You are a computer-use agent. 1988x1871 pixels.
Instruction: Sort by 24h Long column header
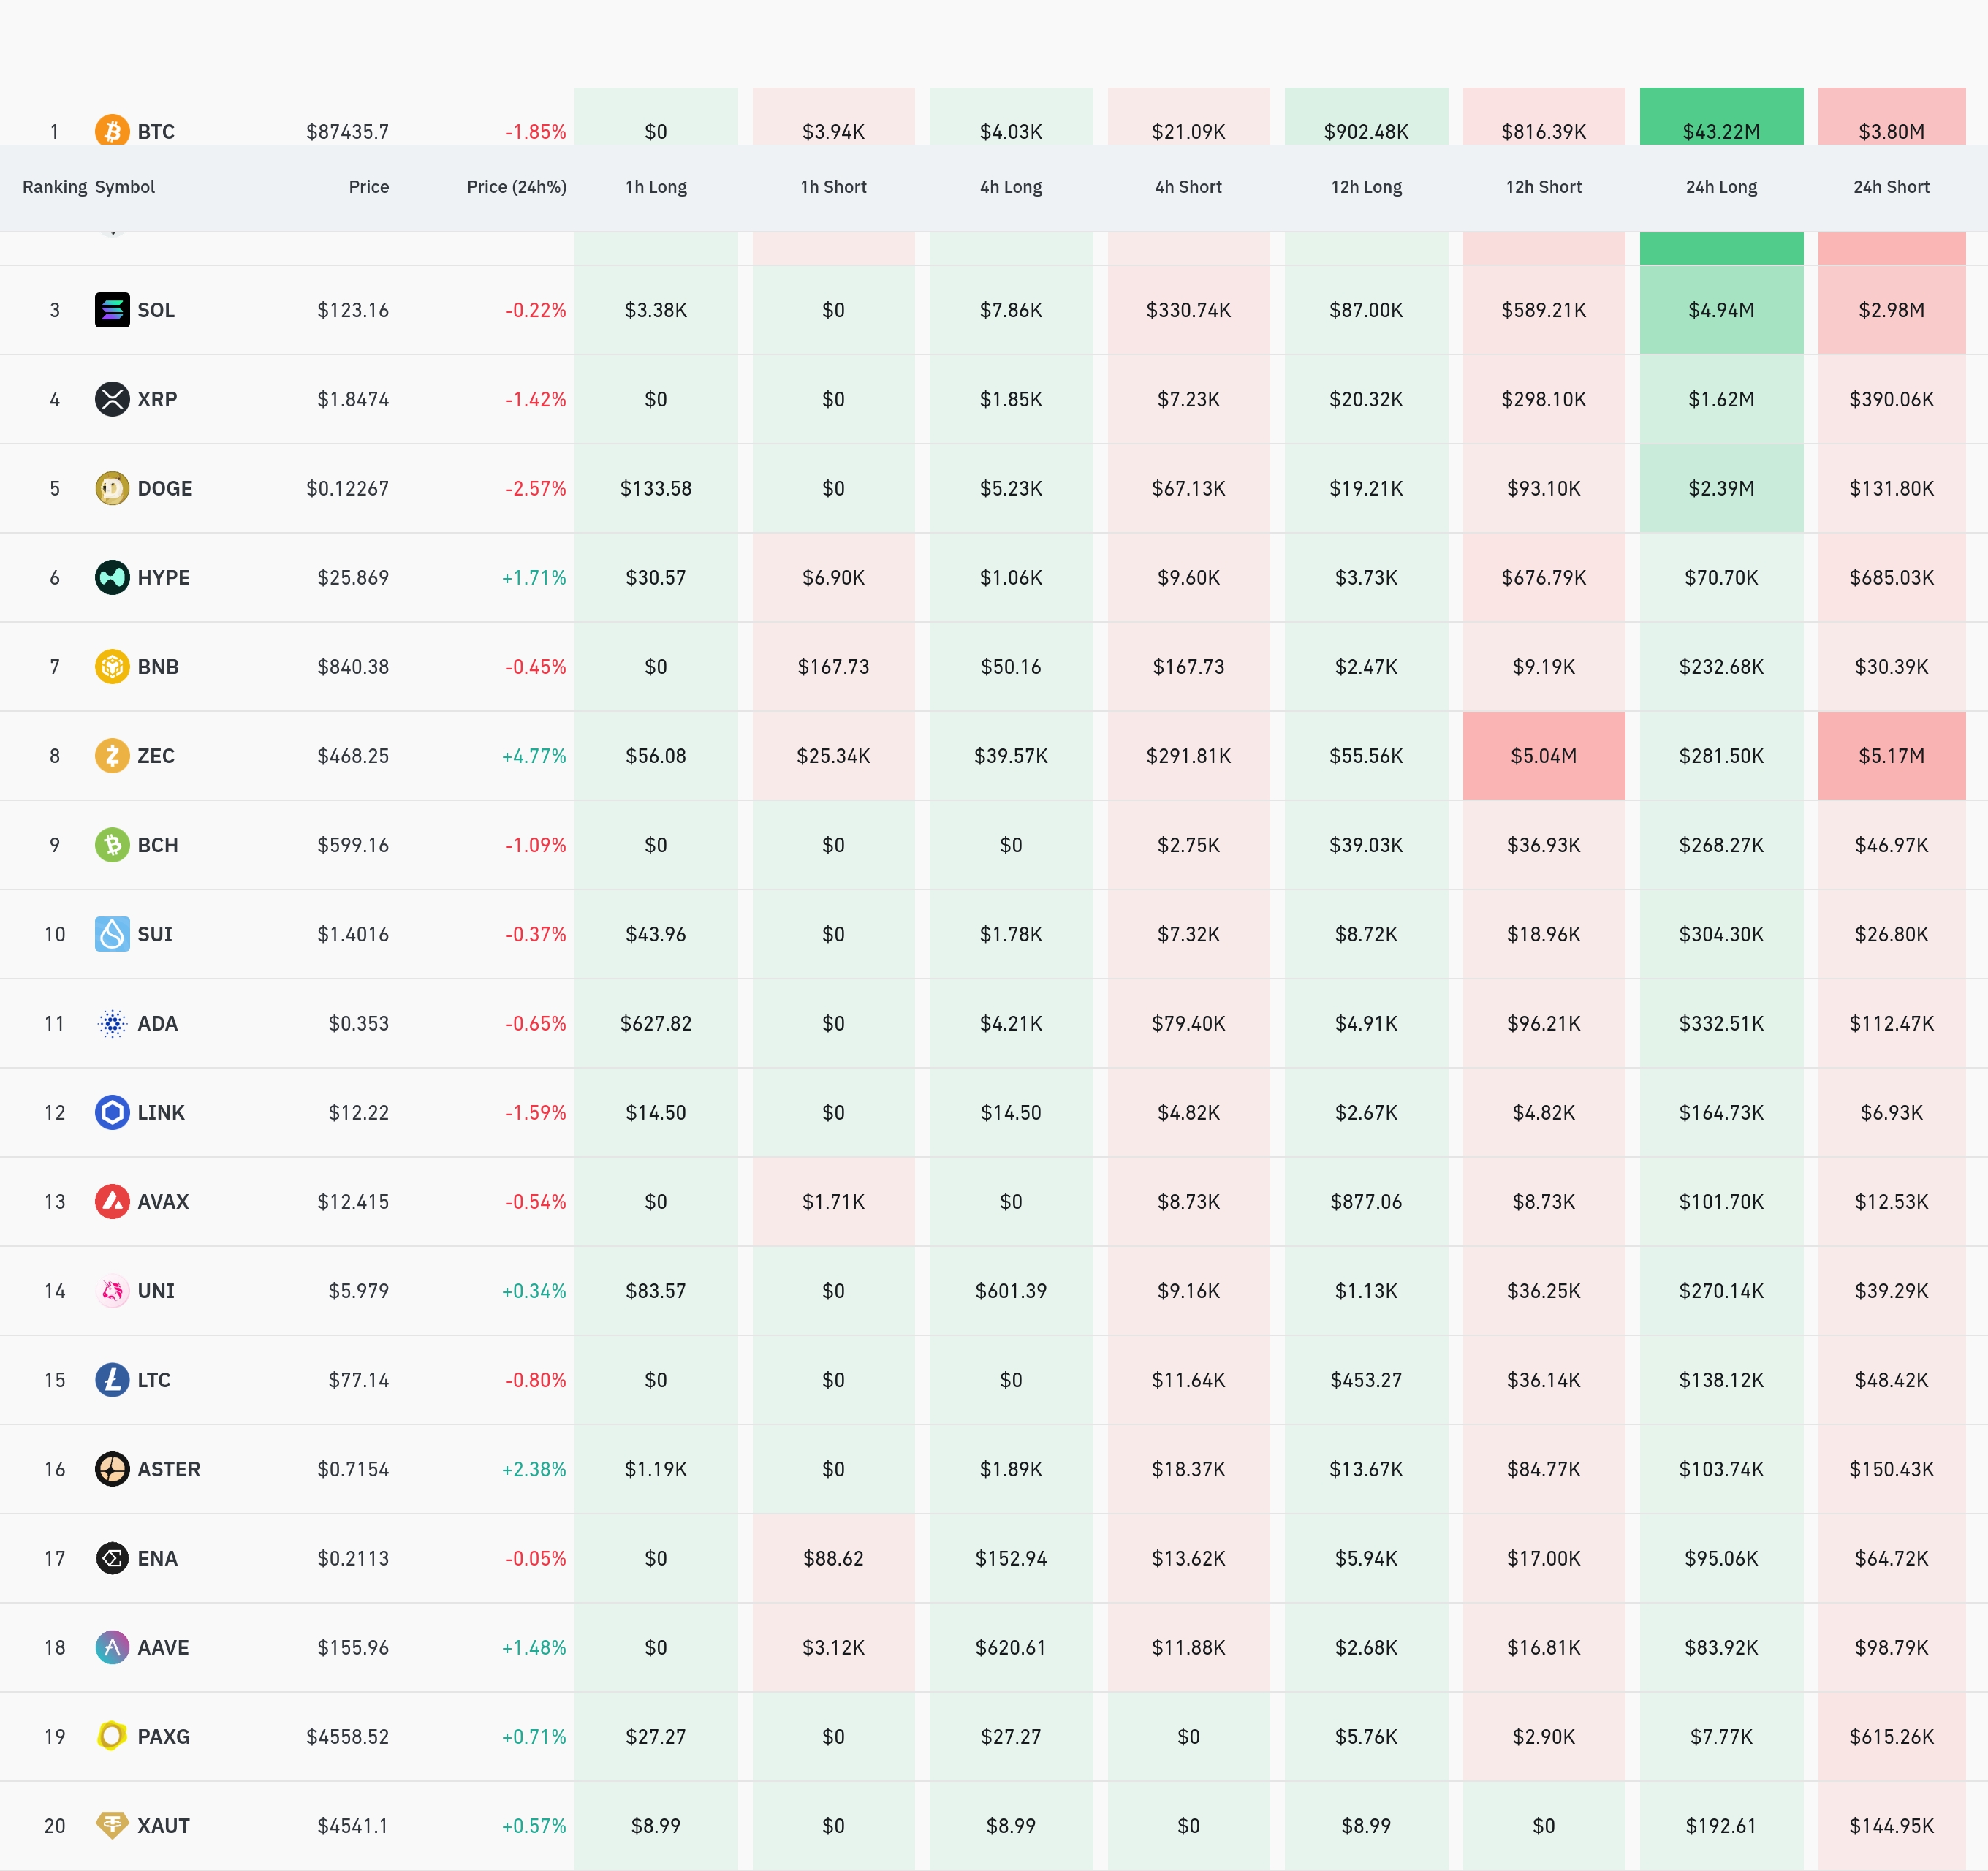click(1720, 187)
